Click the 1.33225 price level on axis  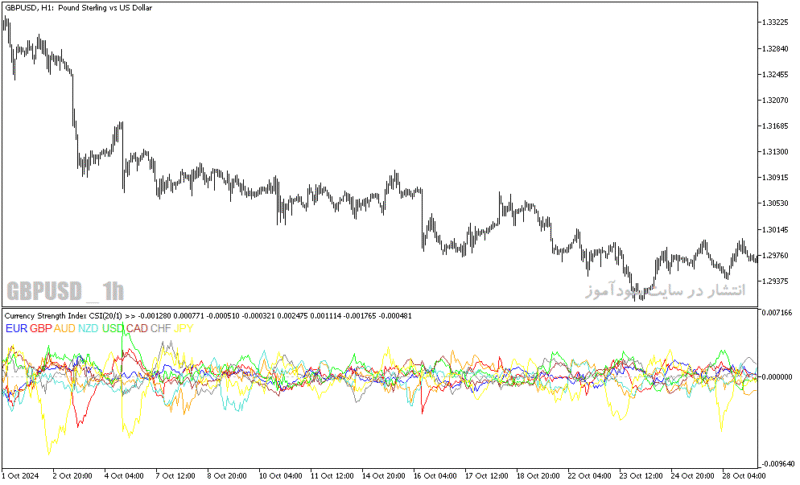[x=775, y=22]
